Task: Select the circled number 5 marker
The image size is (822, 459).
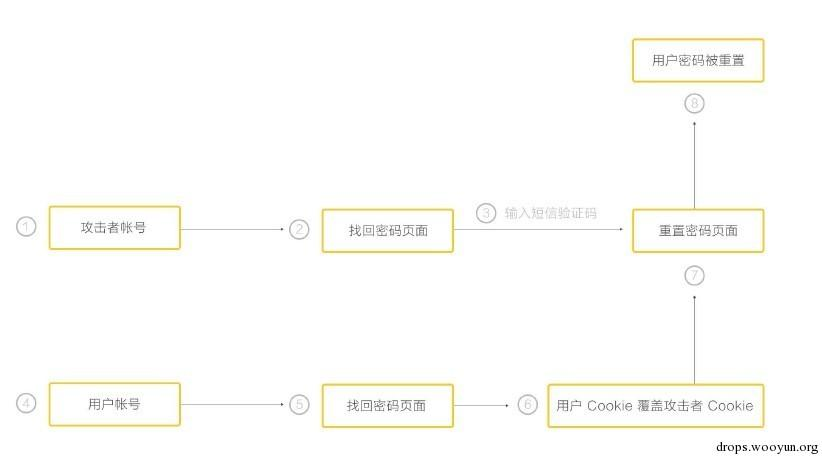Action: (x=300, y=405)
